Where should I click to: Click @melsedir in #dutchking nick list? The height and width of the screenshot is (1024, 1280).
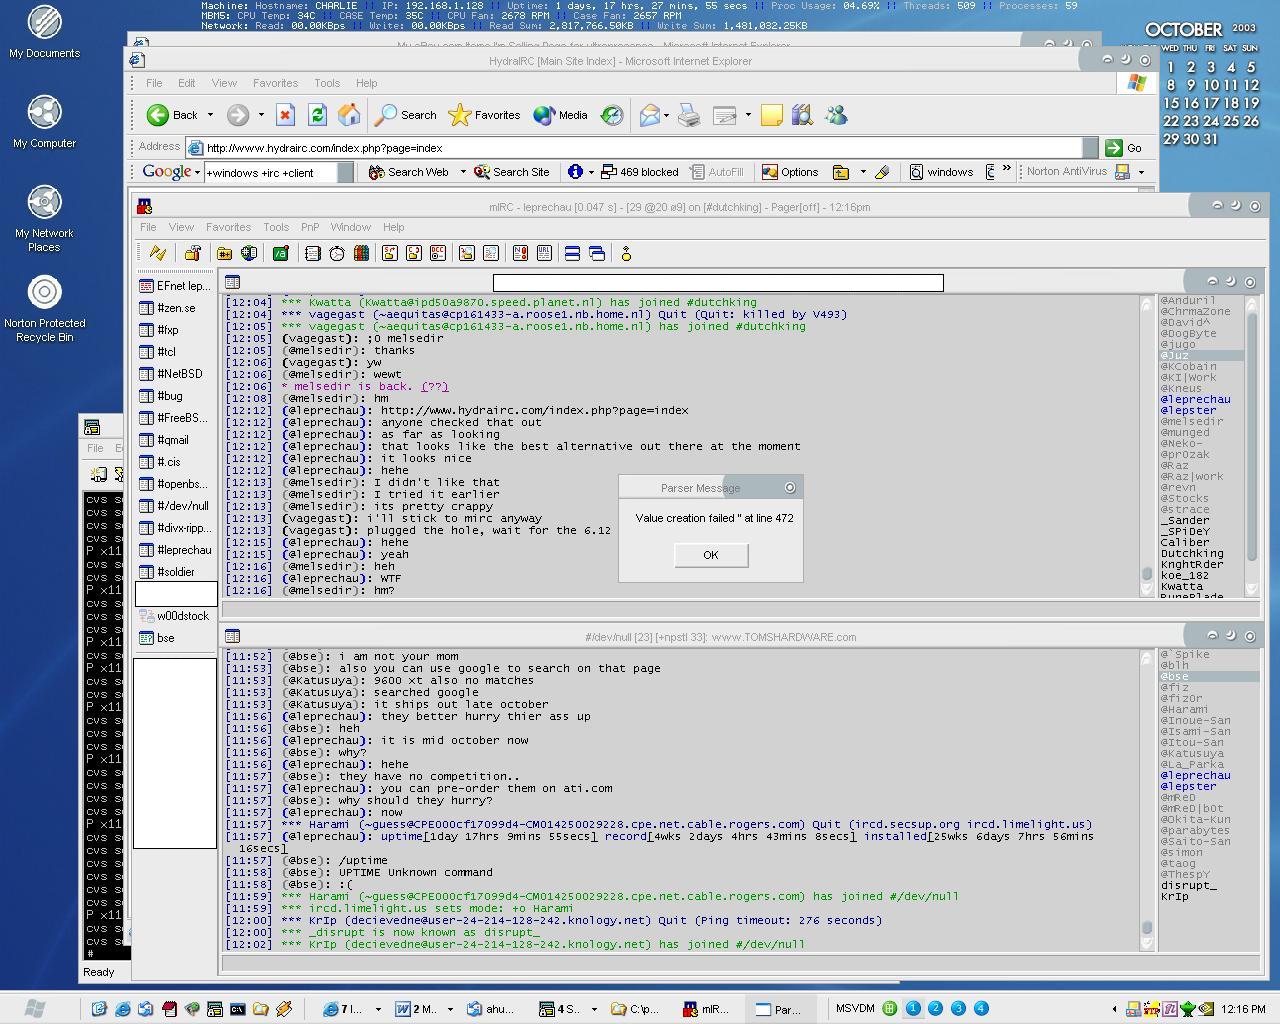tap(1191, 421)
